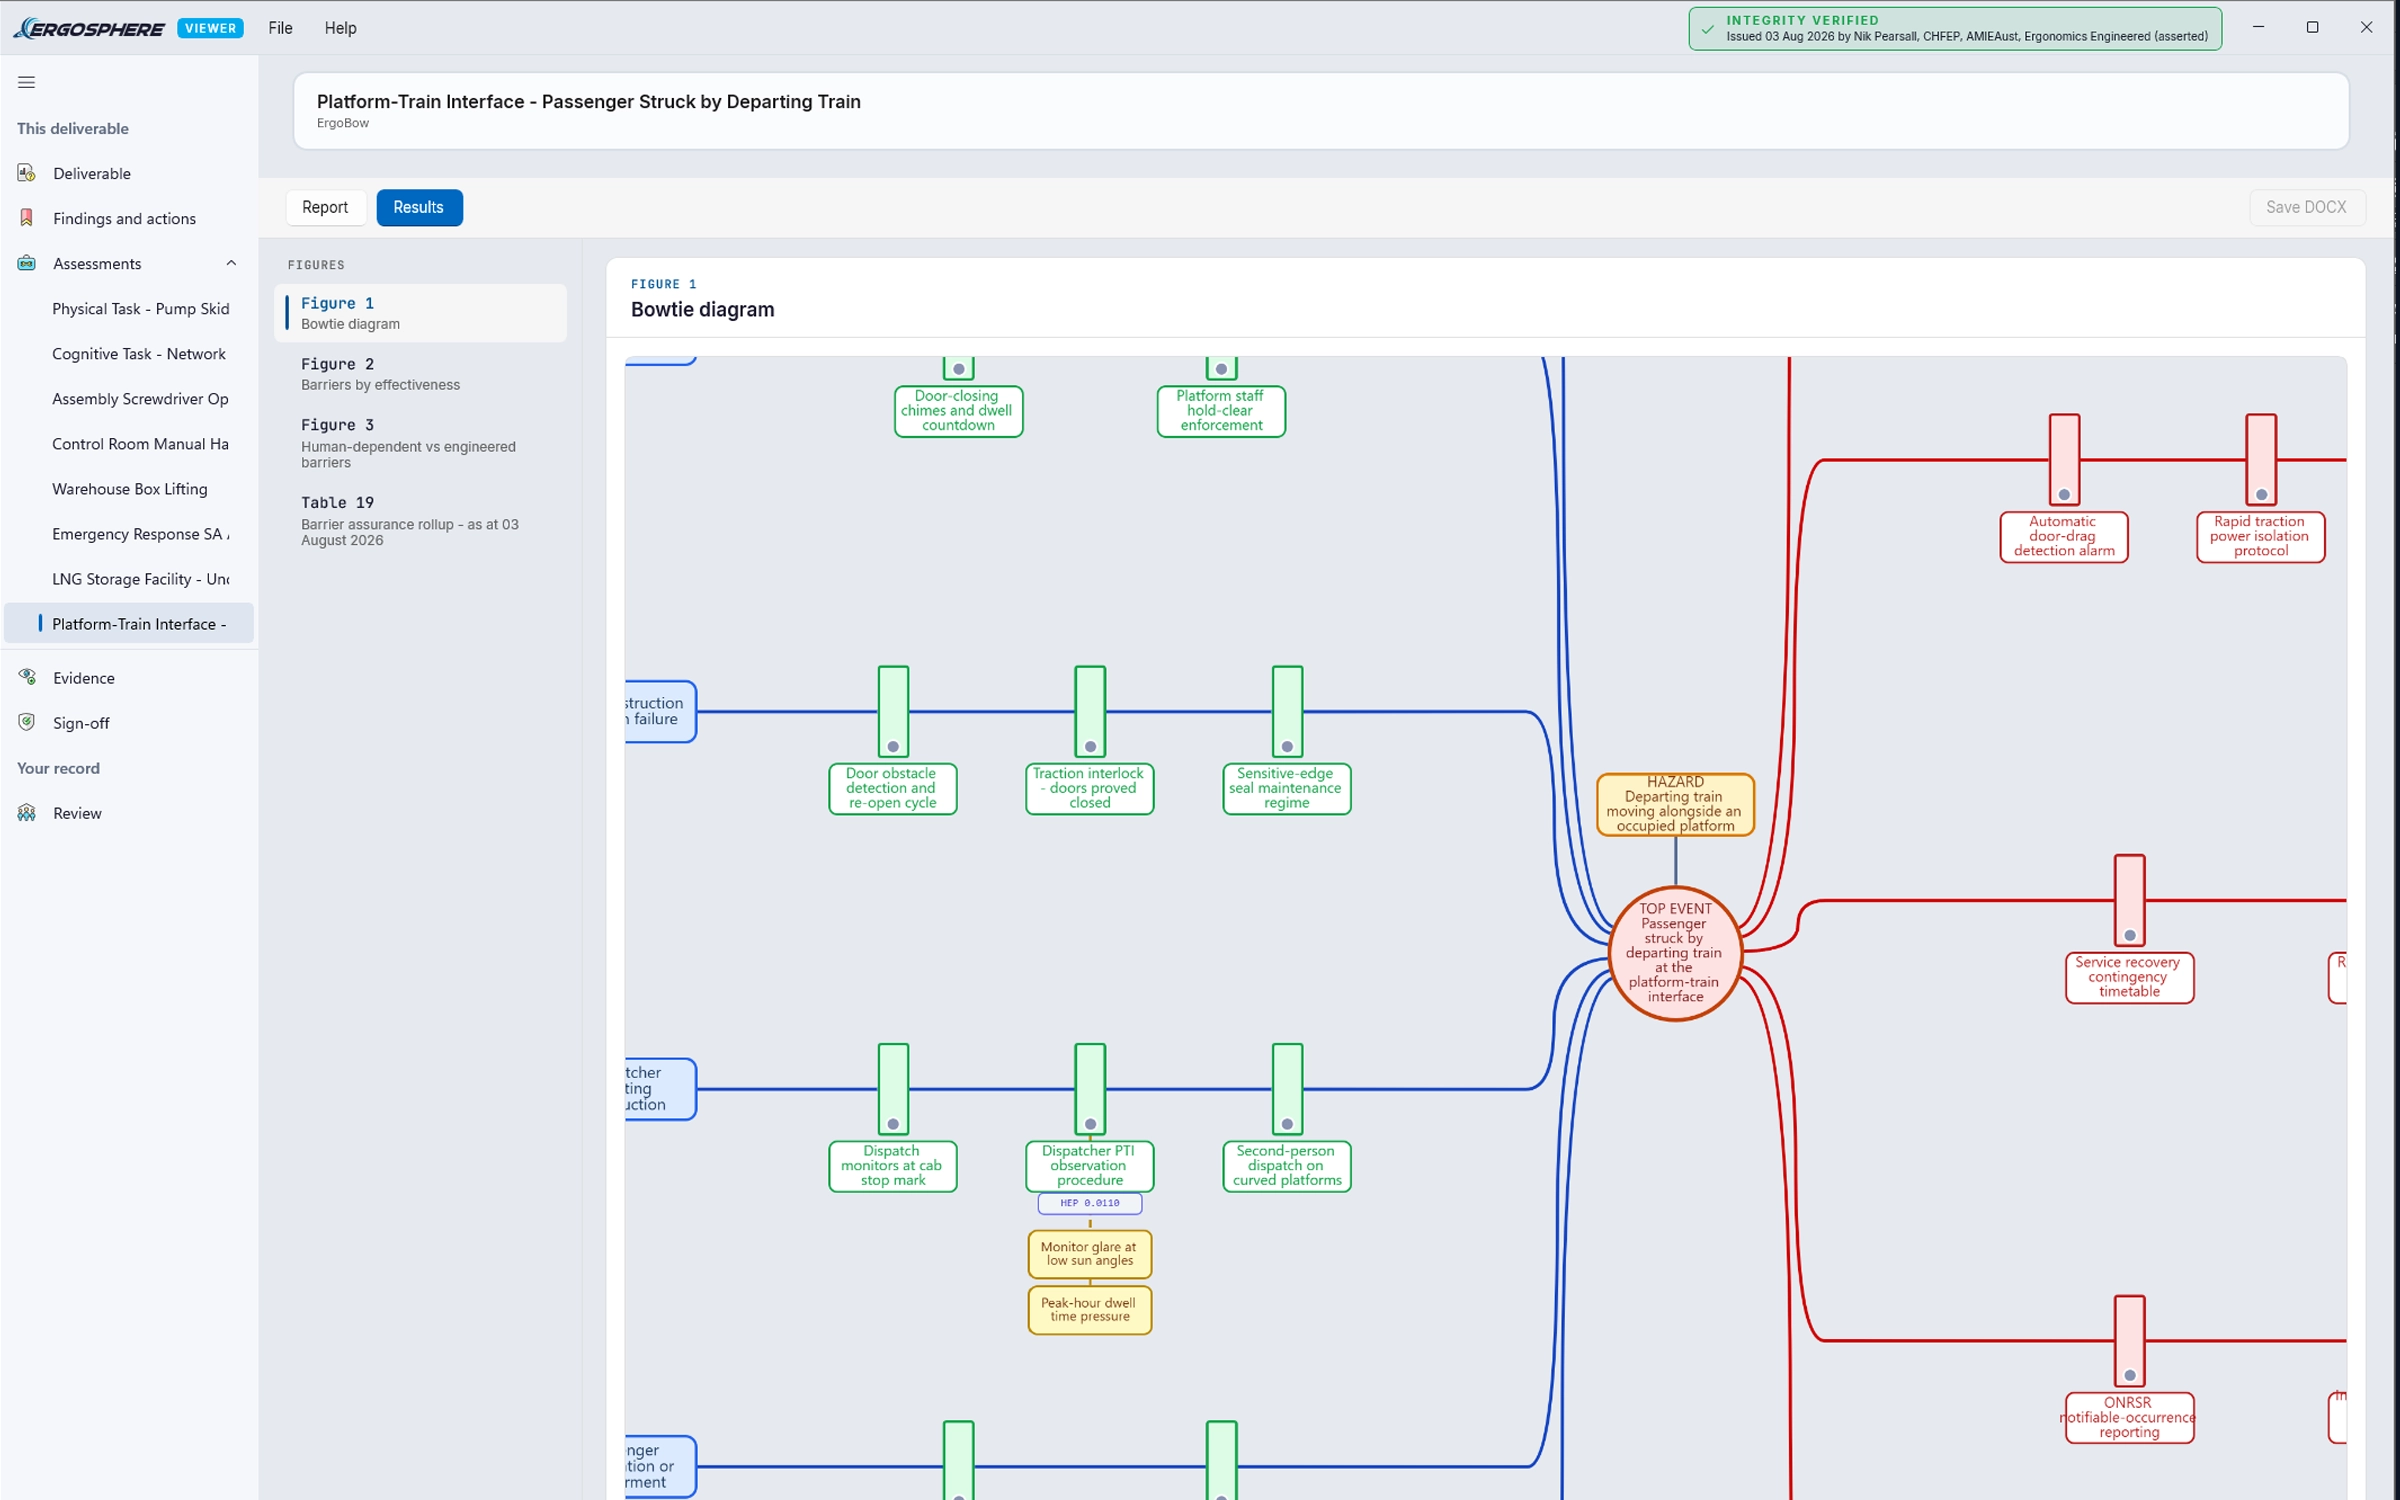Click Sensitive-edge seal maintenance regime barrier
The width and height of the screenshot is (2400, 1500).
(1286, 789)
